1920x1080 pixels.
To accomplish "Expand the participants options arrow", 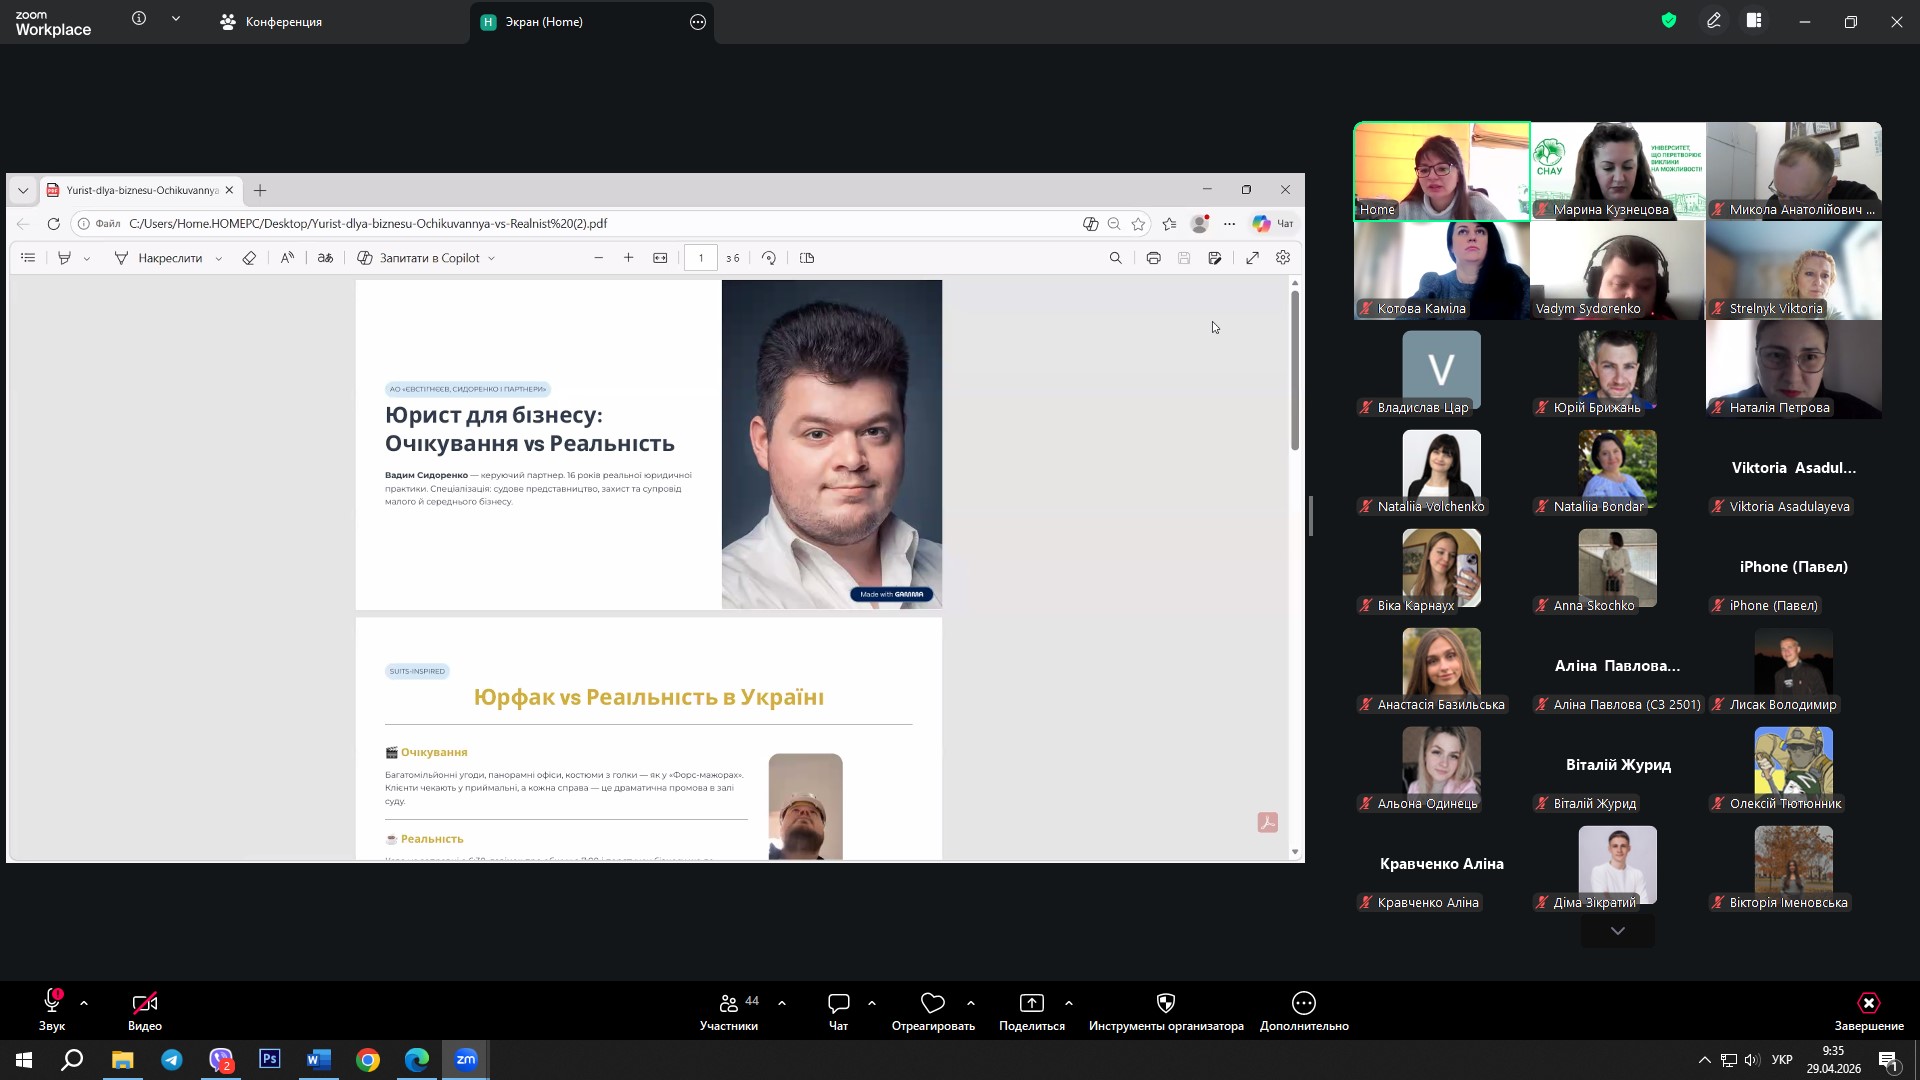I will (x=782, y=1003).
